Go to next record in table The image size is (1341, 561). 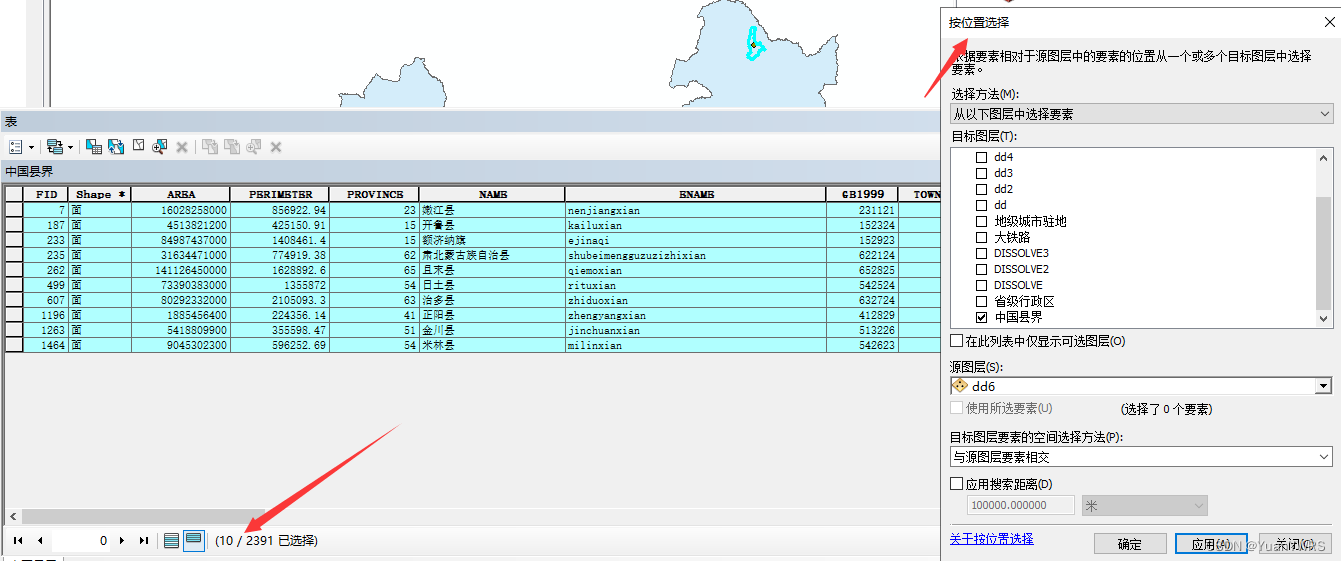pos(122,540)
